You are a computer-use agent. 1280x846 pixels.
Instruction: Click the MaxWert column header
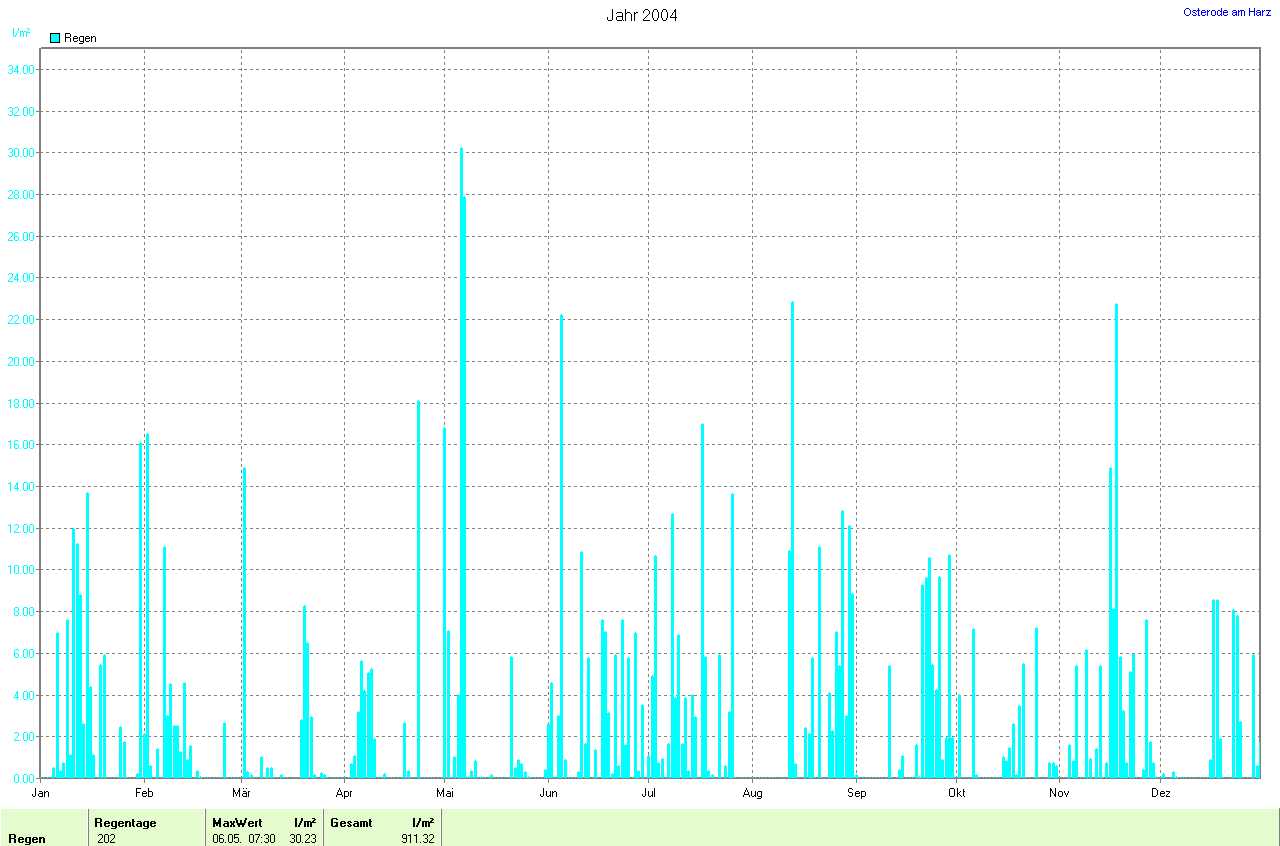tap(237, 822)
